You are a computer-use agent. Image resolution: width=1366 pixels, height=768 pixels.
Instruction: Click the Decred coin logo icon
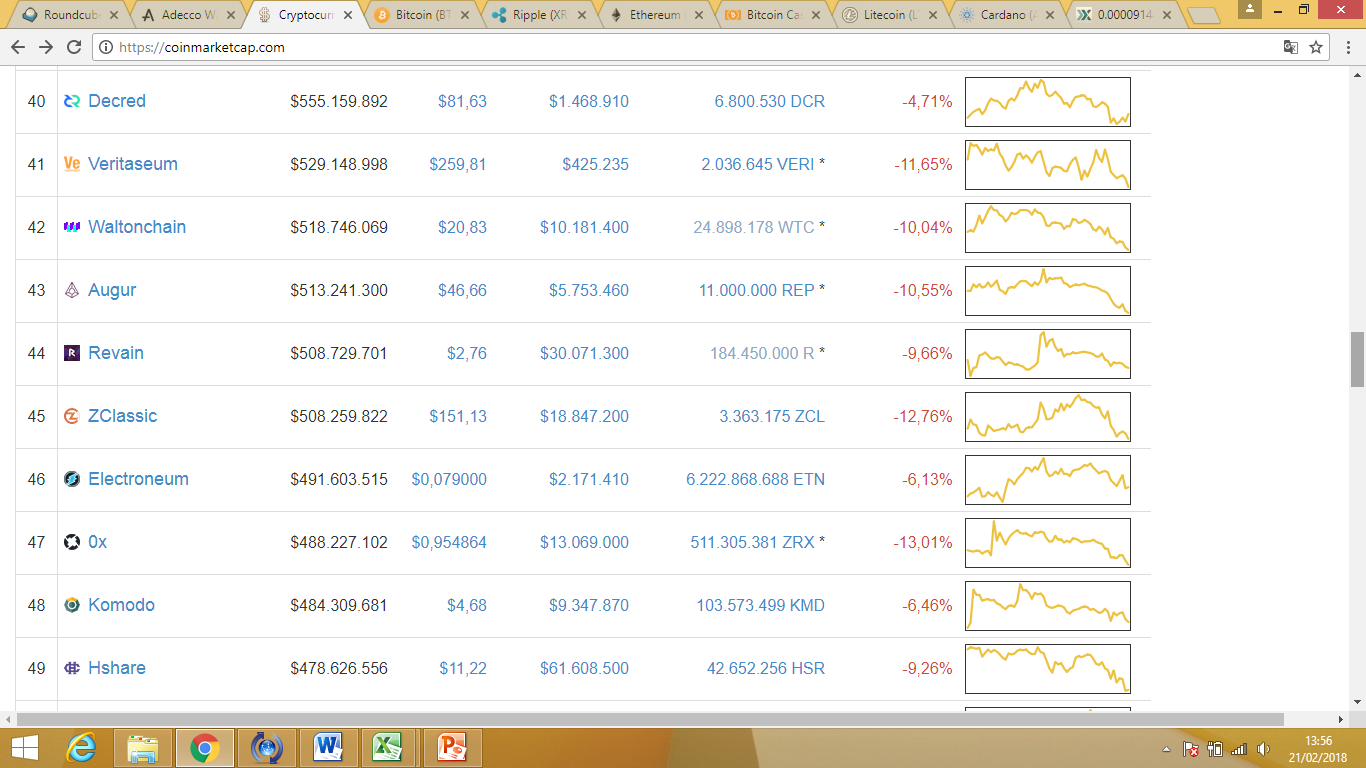72,101
